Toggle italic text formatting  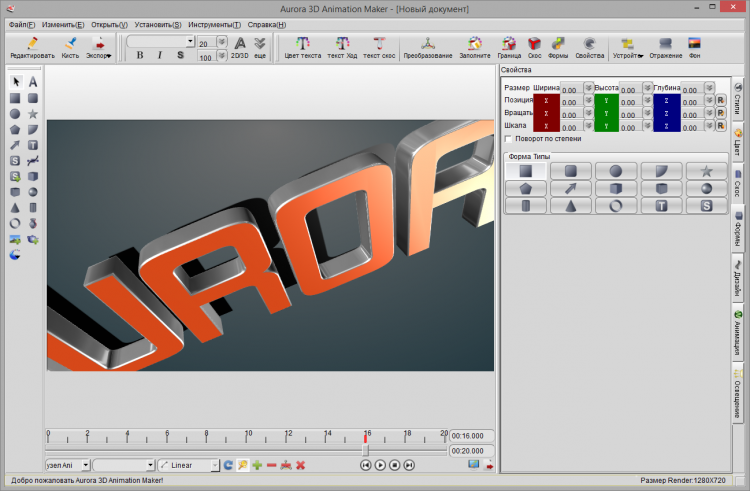click(x=161, y=56)
